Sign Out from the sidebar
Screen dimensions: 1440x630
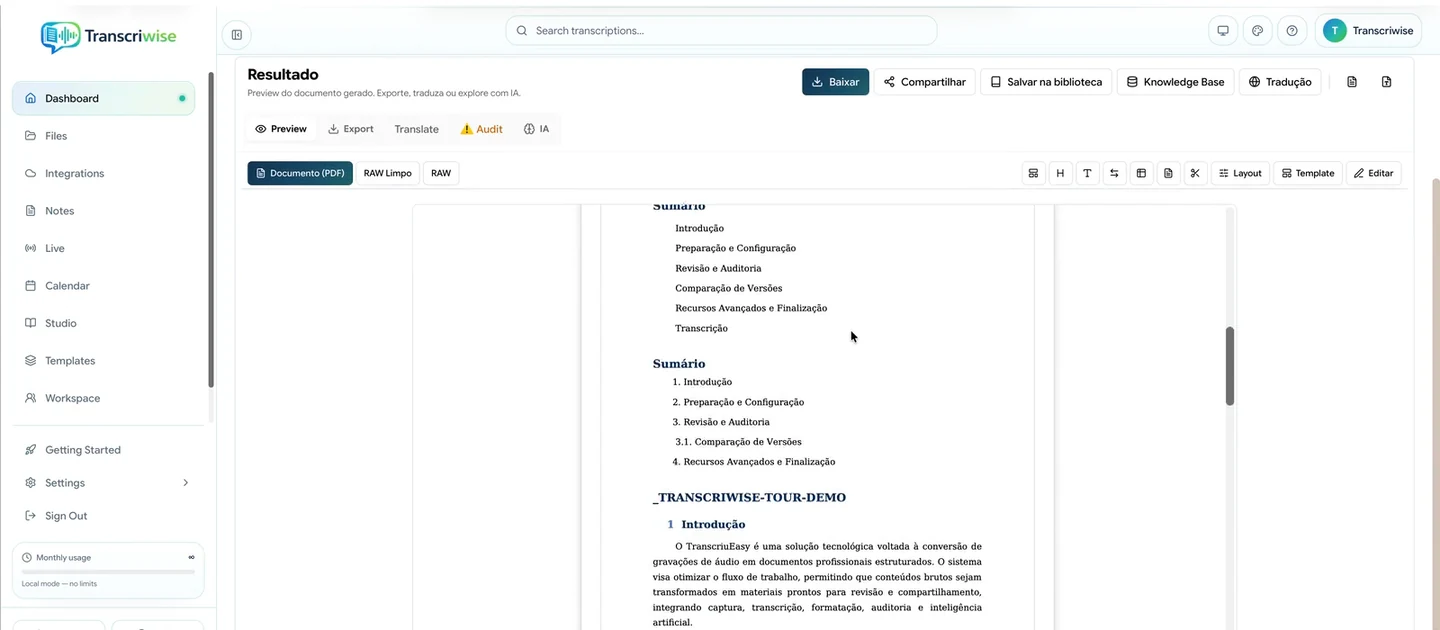[103, 516]
